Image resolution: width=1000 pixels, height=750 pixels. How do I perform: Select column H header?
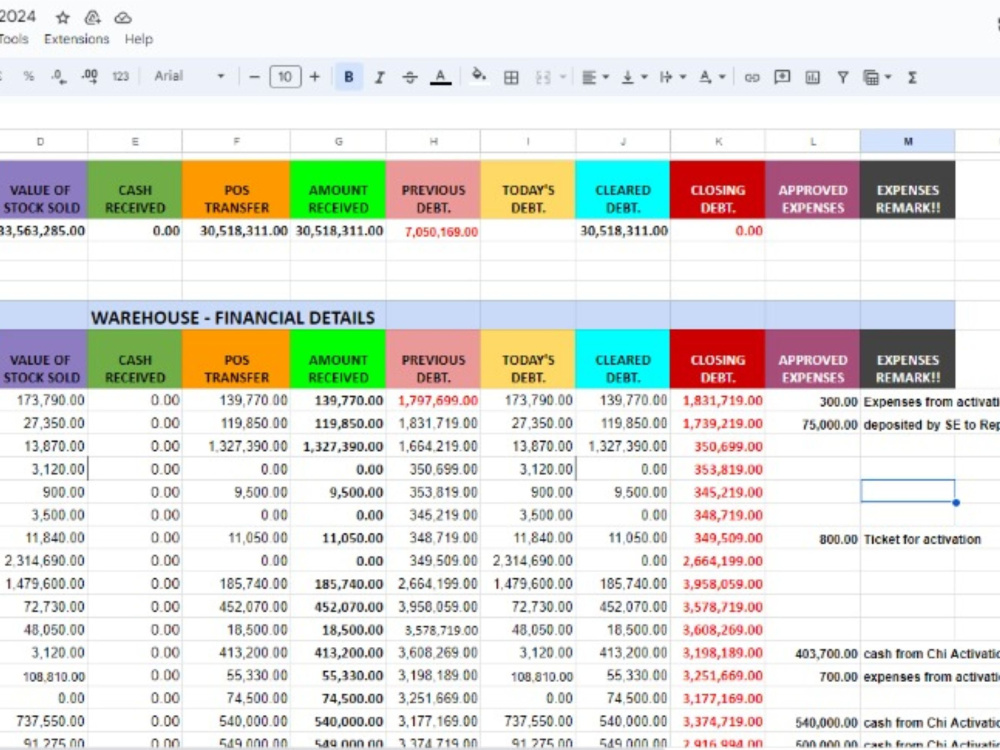433,142
